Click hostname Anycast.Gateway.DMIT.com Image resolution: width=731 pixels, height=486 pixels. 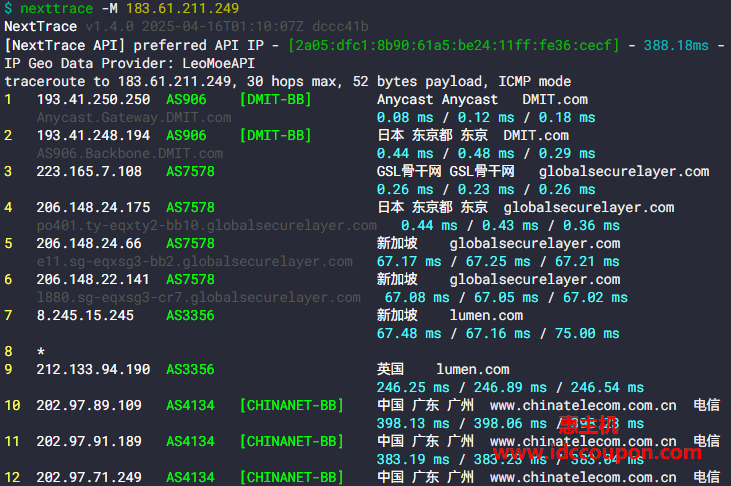pos(134,118)
